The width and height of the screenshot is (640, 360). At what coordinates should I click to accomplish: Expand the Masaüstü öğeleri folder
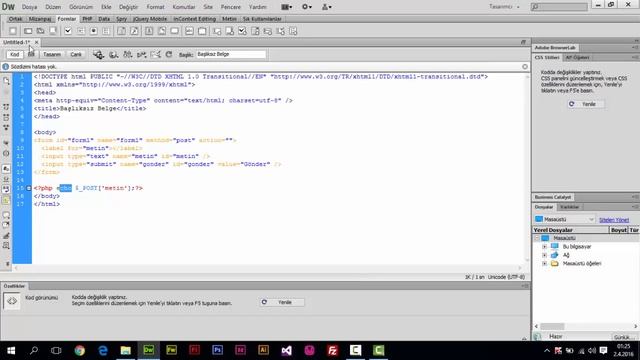544,264
